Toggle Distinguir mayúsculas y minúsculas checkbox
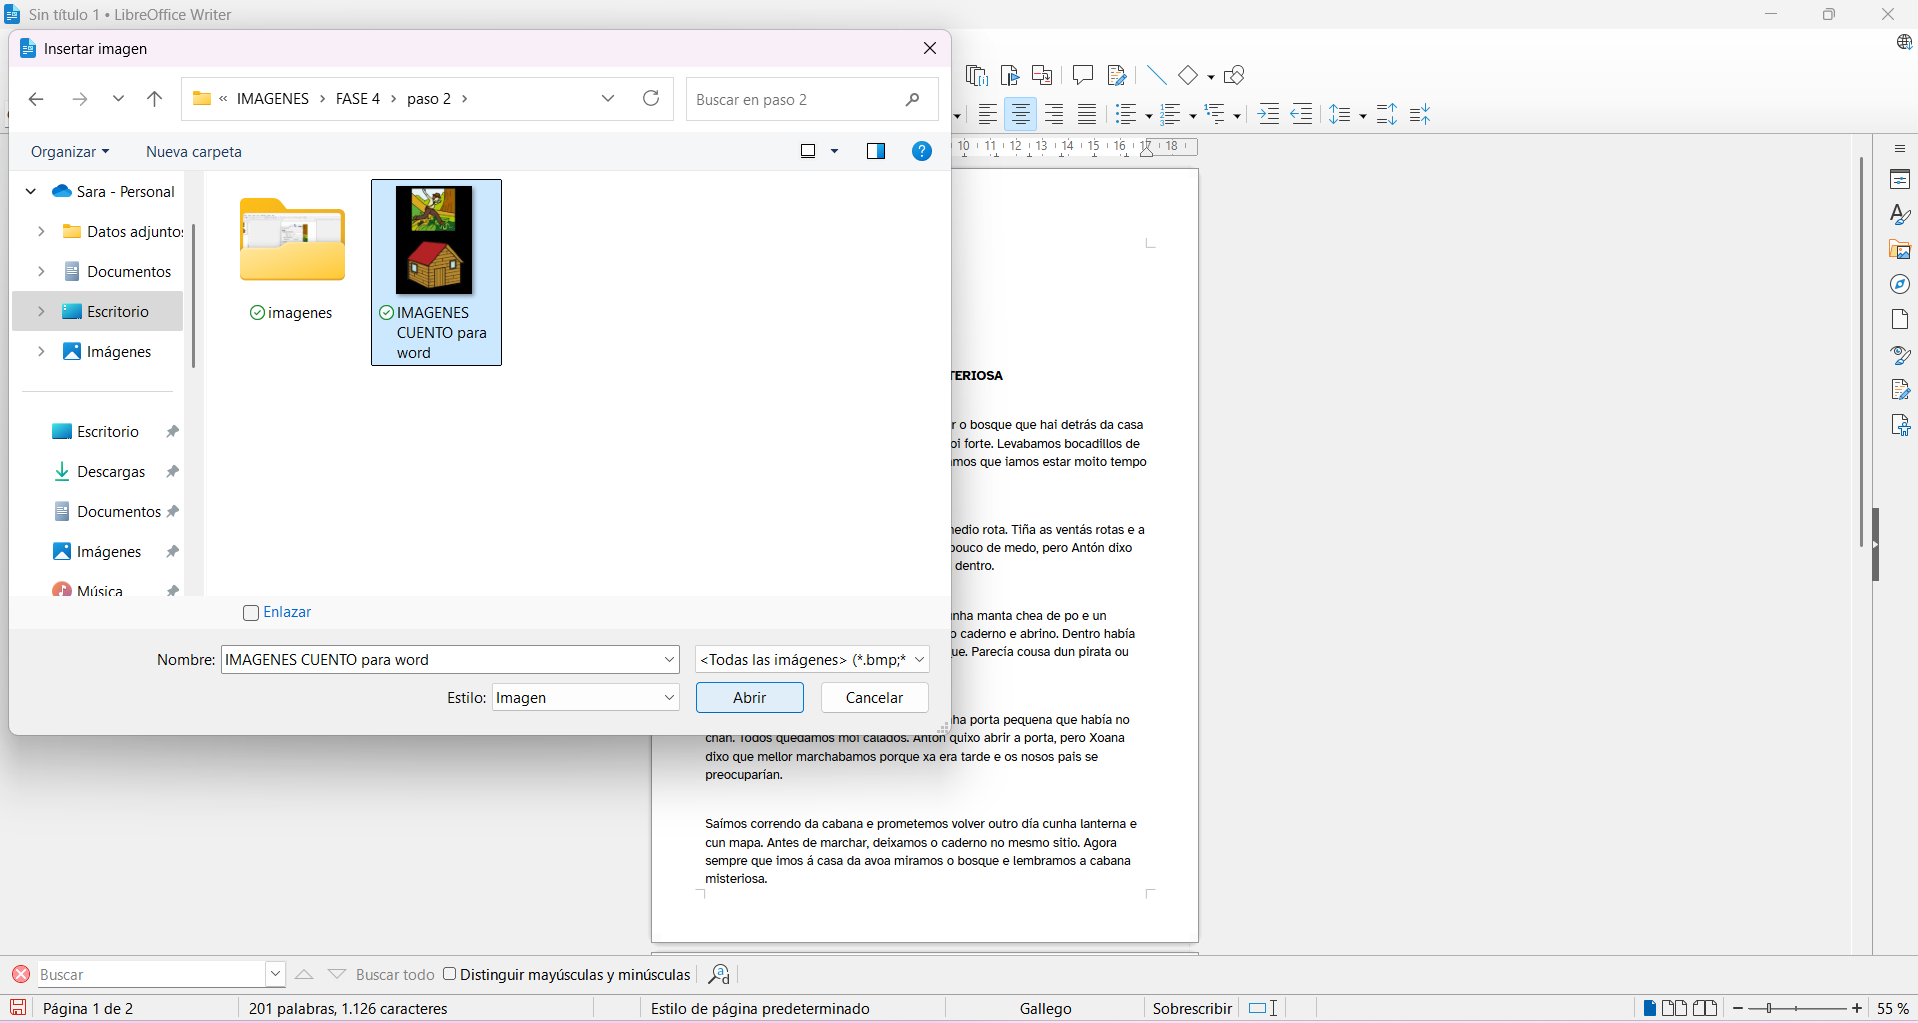 coord(450,974)
